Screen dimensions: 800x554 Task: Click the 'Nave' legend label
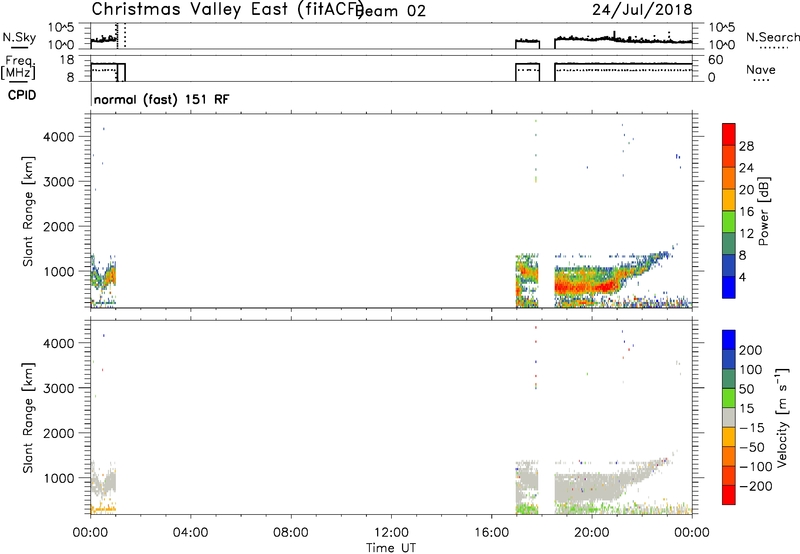(x=760, y=70)
